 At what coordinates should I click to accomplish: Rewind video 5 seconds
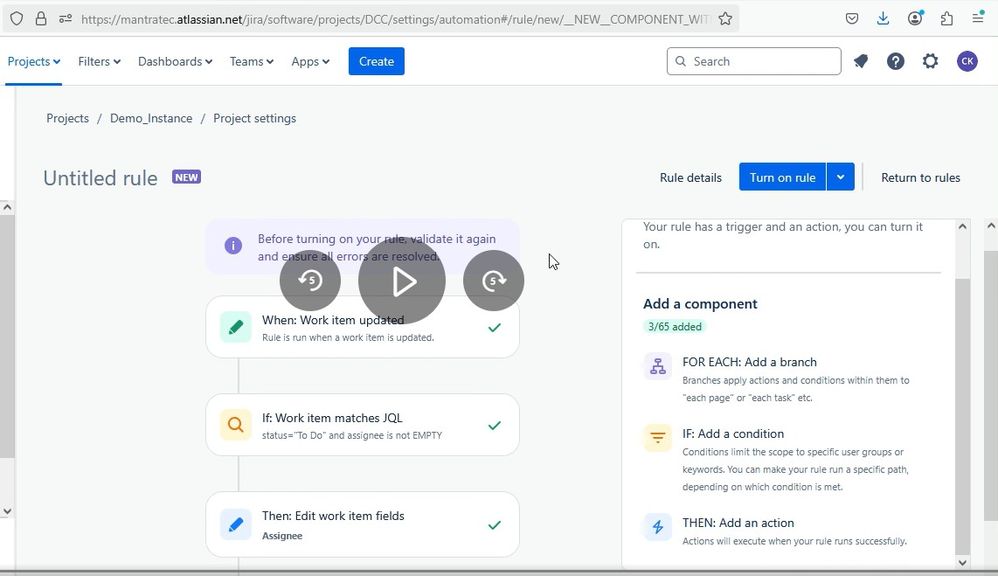[310, 281]
